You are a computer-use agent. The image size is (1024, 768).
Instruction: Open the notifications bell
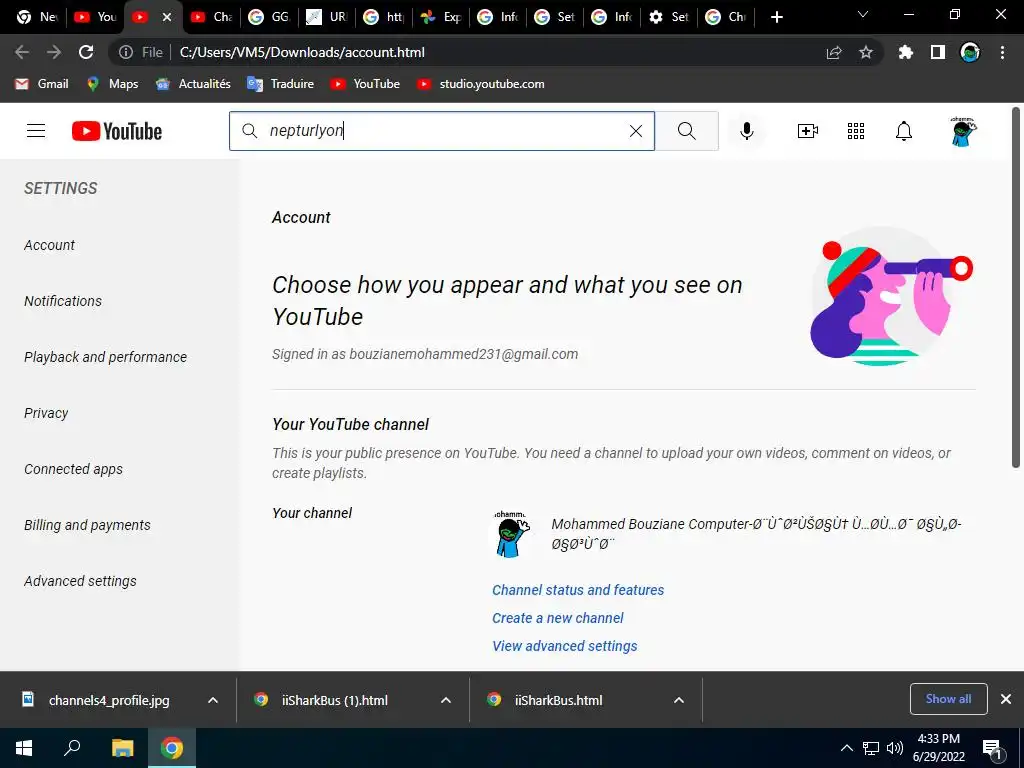click(x=903, y=131)
